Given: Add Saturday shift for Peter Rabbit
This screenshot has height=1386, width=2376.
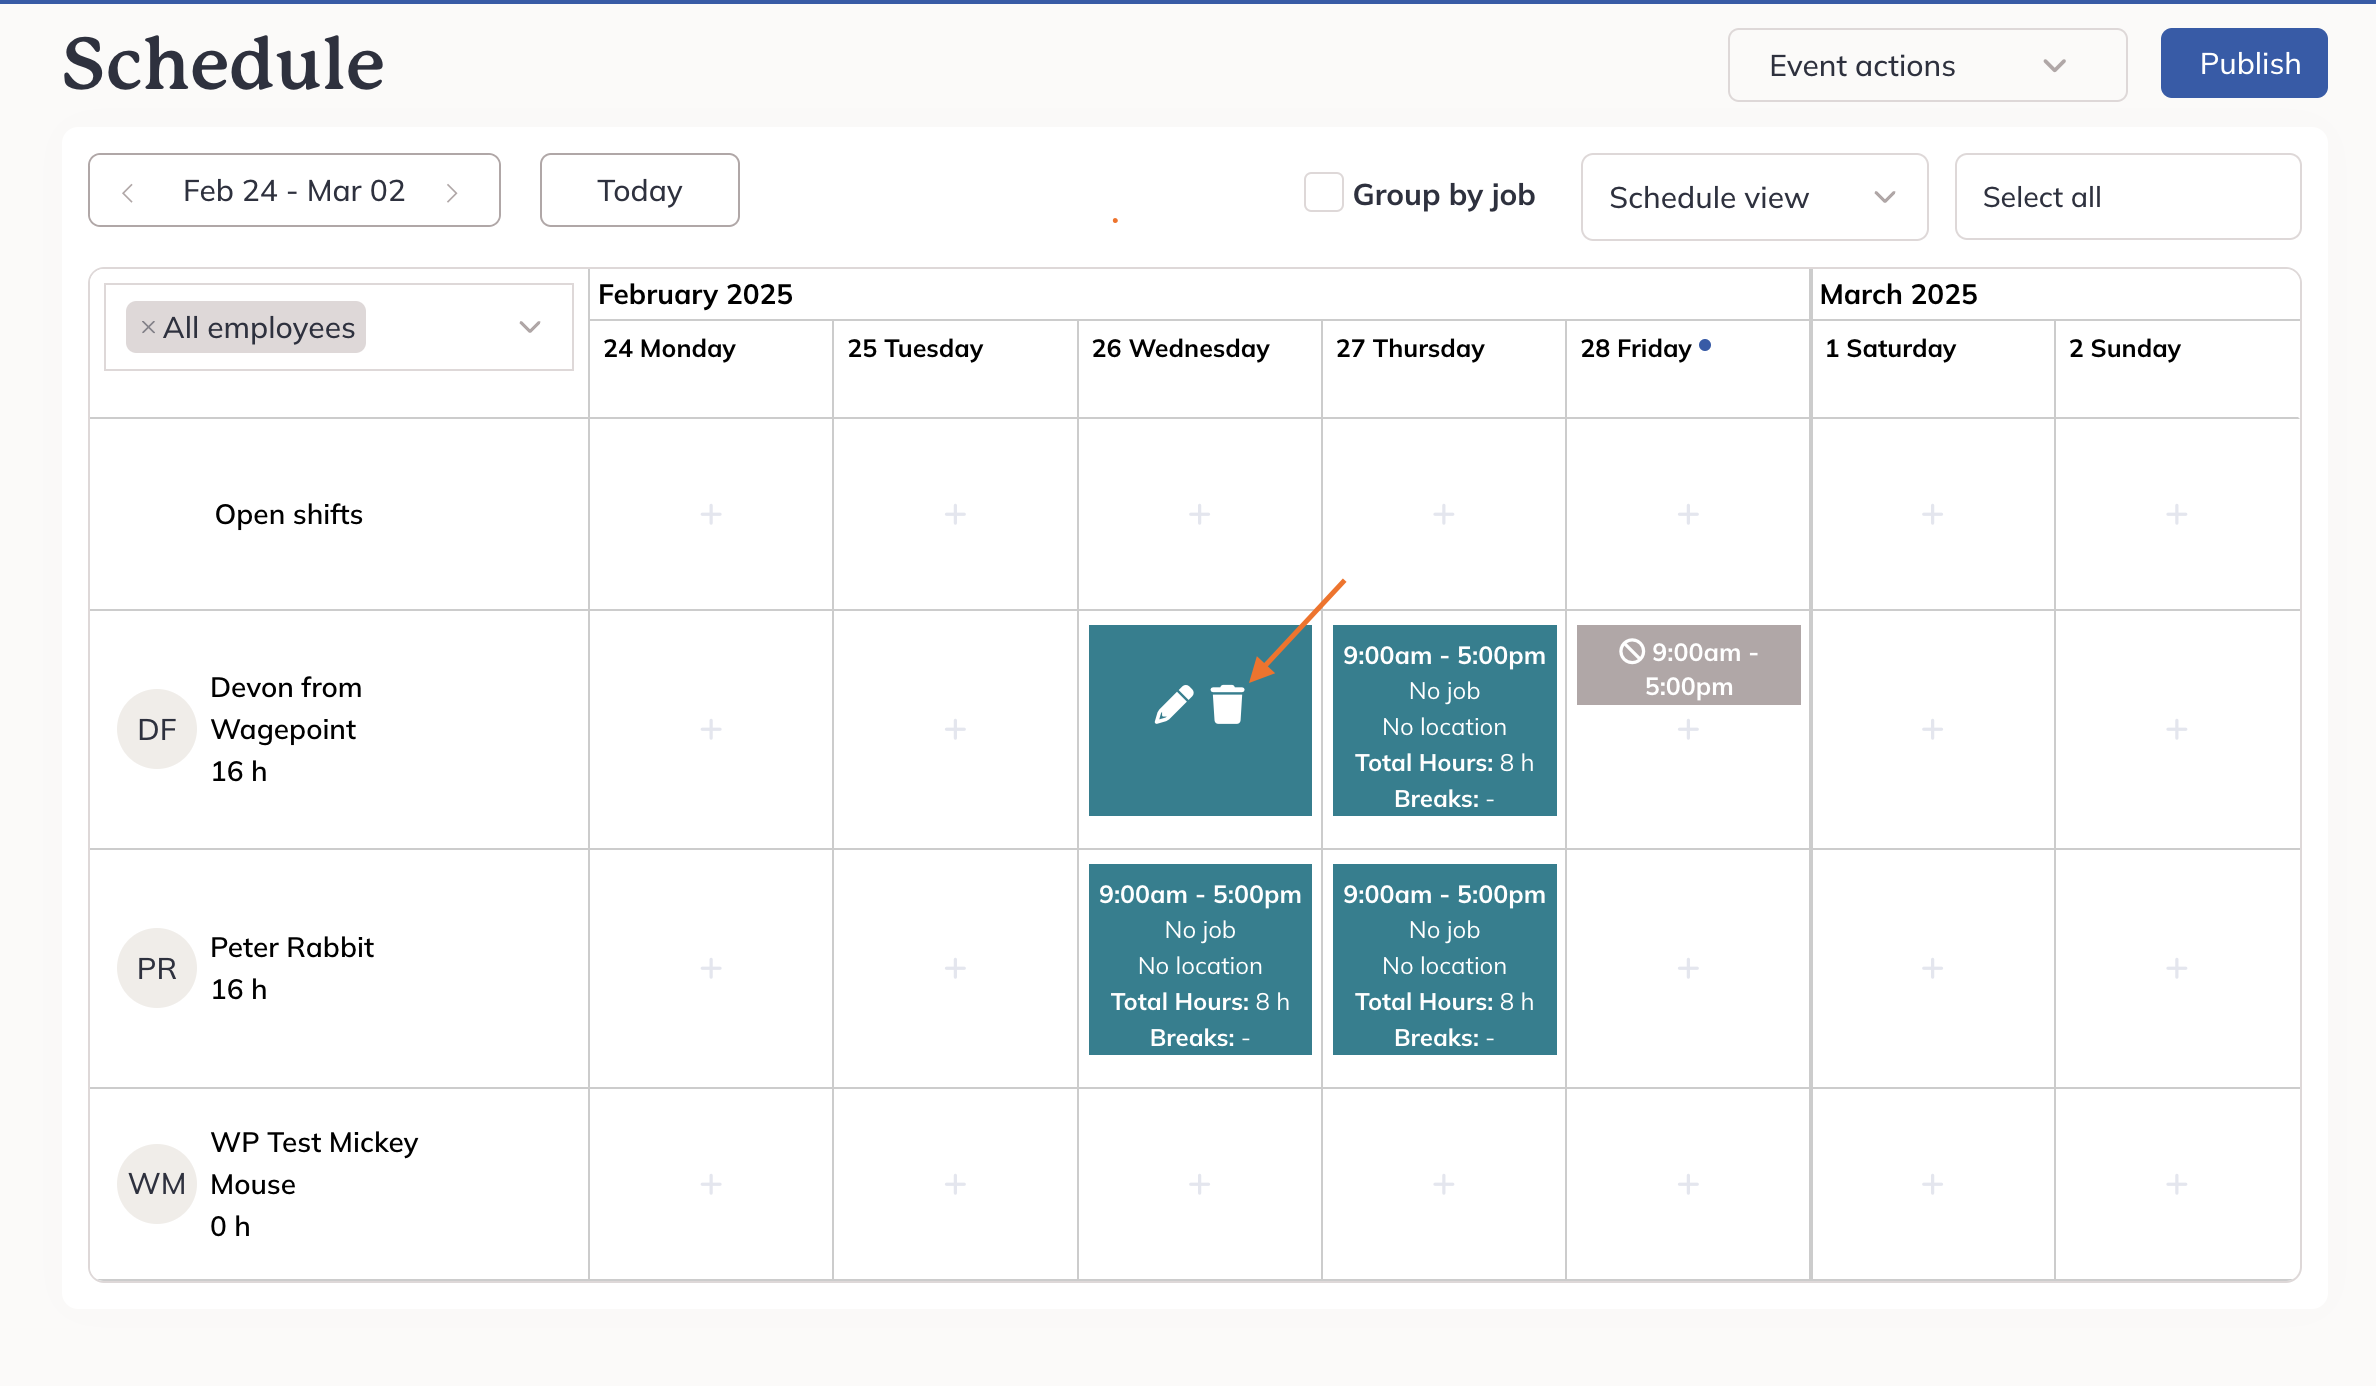Looking at the screenshot, I should click(x=1932, y=968).
